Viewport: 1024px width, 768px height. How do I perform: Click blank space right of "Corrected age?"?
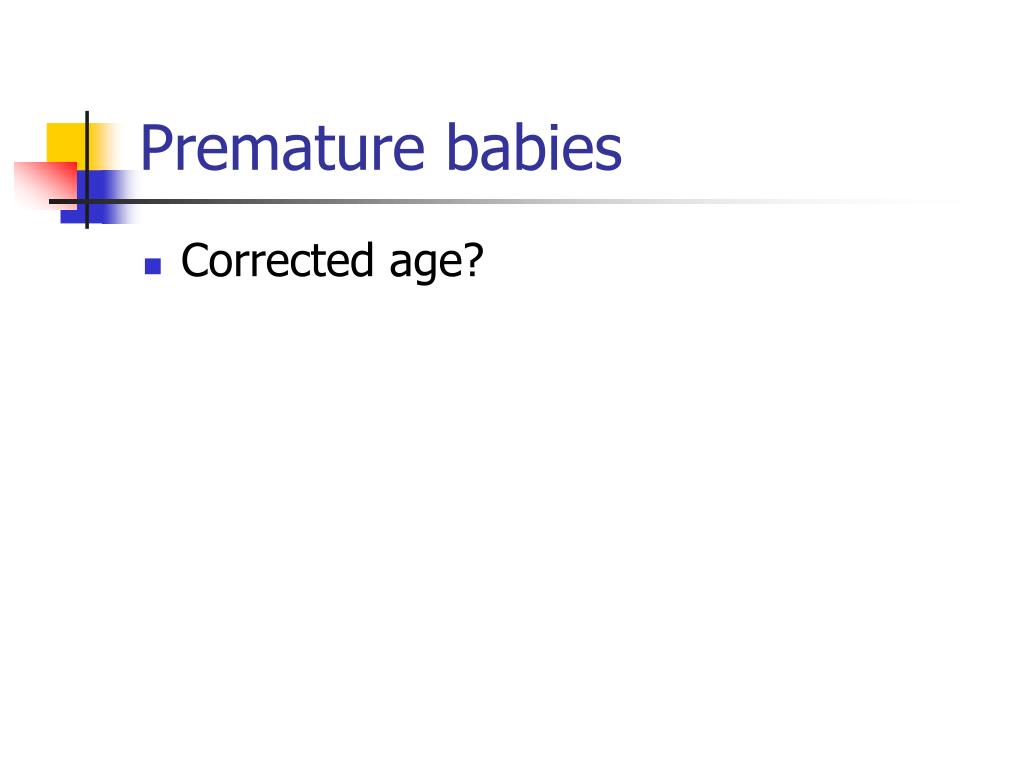[718, 261]
